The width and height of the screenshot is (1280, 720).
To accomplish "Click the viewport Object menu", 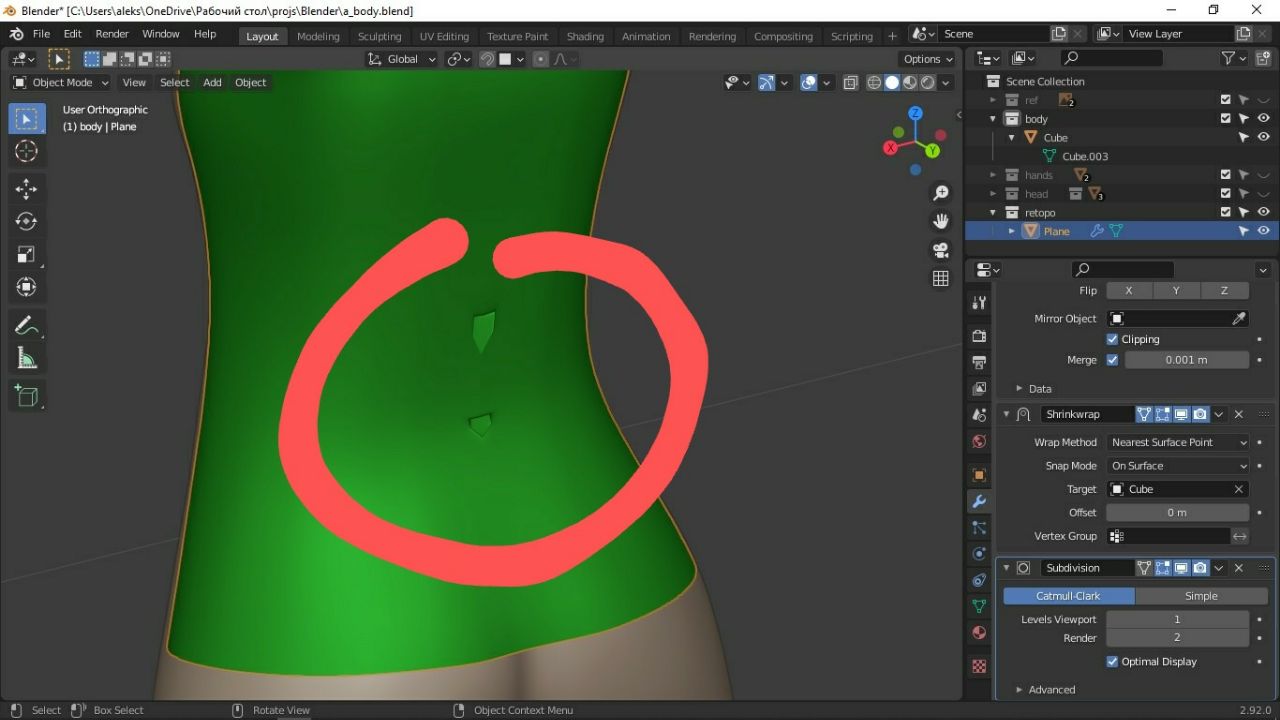I will coord(251,83).
